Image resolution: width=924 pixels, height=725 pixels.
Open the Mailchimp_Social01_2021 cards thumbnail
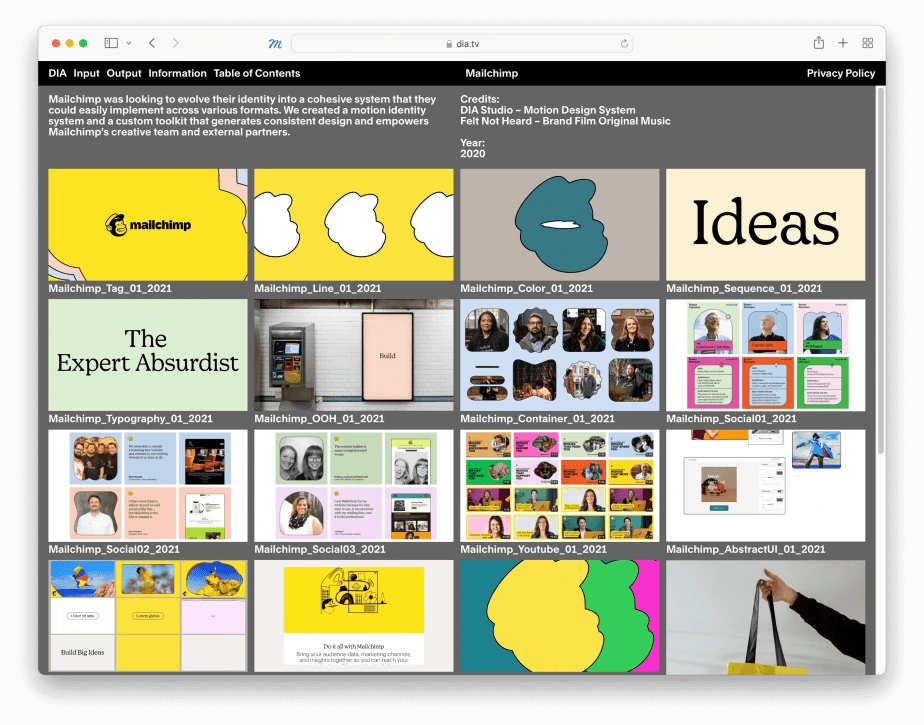click(765, 355)
